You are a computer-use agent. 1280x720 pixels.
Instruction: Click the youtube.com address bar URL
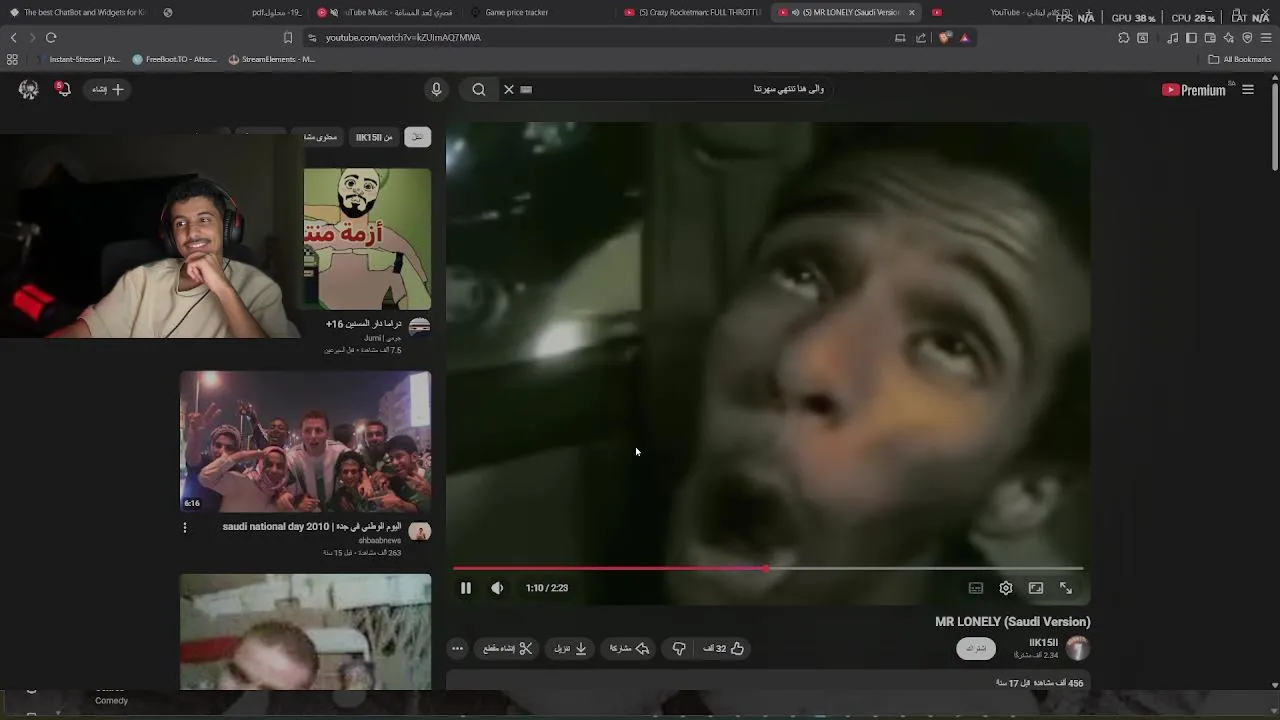[403, 37]
